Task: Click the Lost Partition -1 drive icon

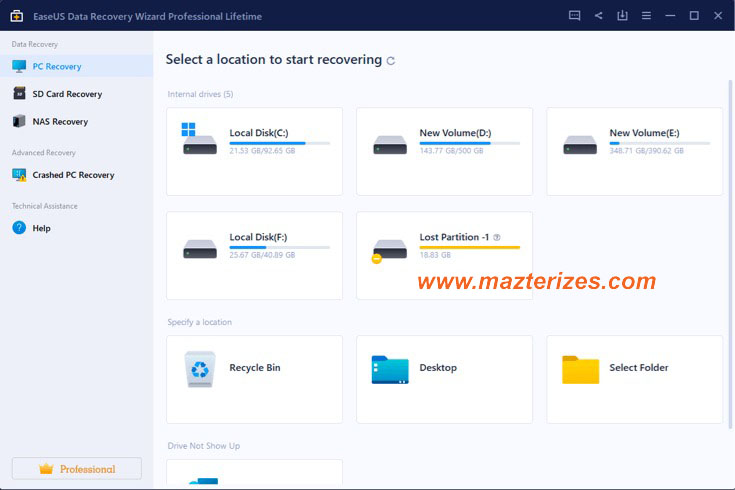Action: pos(389,250)
